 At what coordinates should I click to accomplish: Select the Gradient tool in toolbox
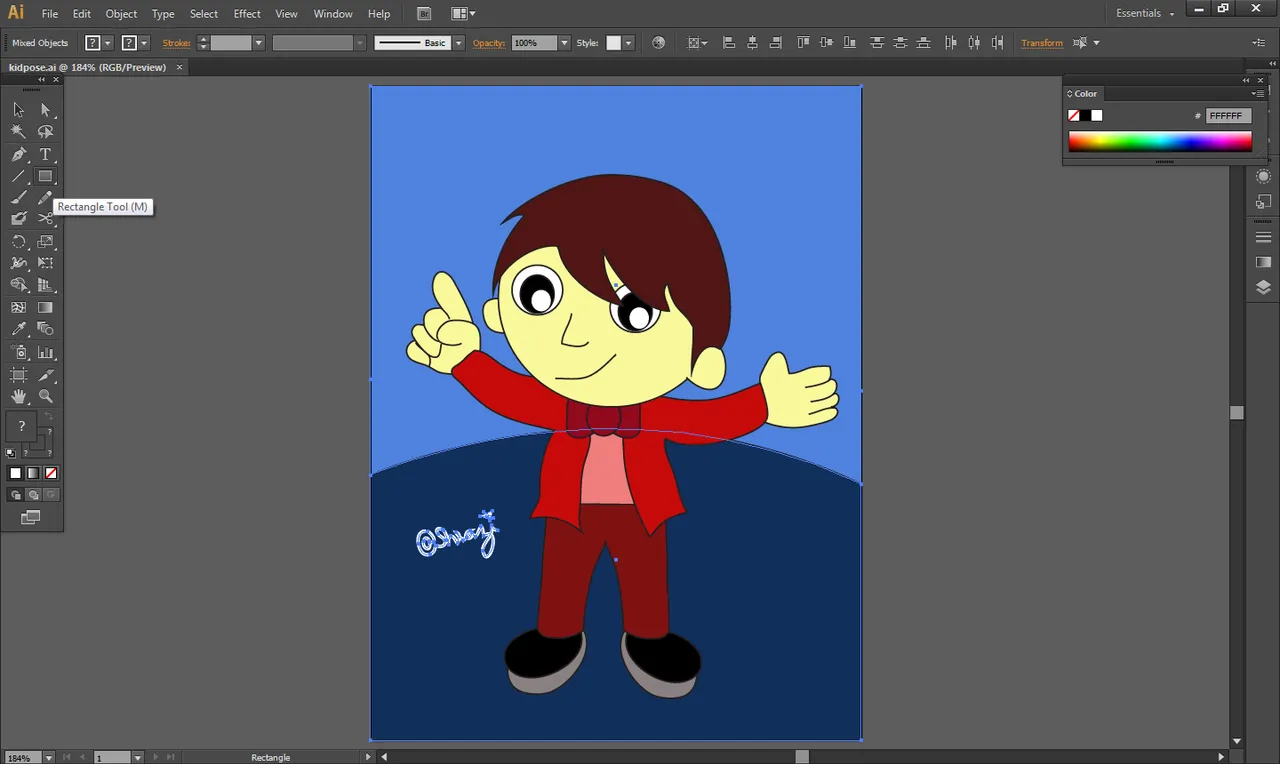point(45,307)
